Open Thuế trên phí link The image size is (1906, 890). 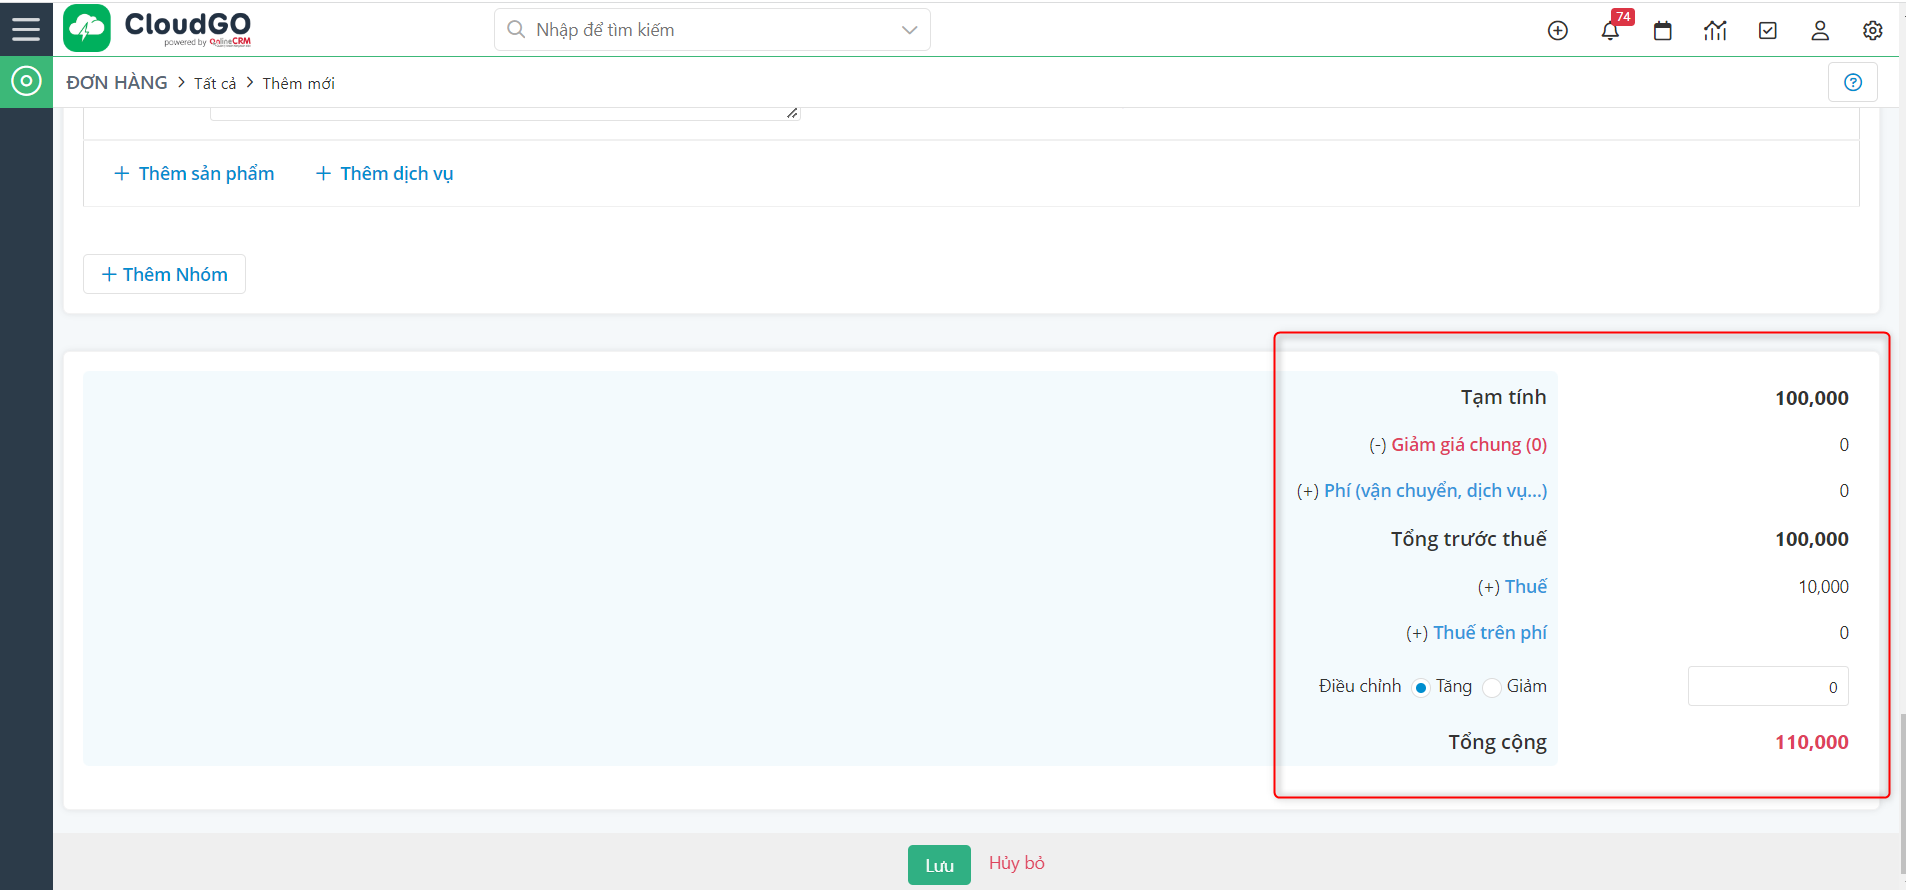pyautogui.click(x=1489, y=633)
